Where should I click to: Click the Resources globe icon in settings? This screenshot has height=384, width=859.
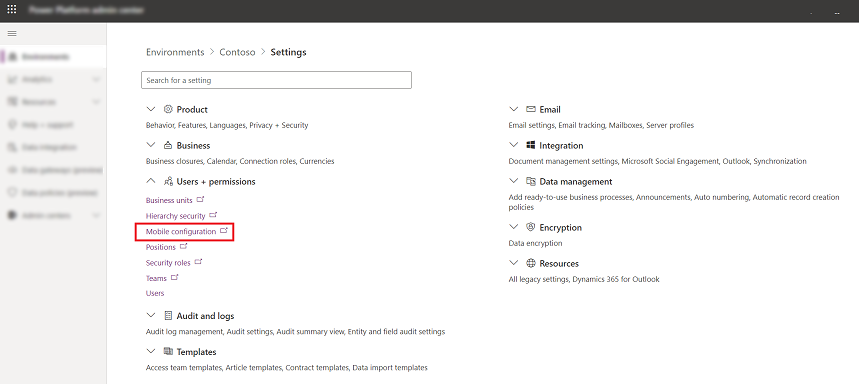(x=531, y=263)
